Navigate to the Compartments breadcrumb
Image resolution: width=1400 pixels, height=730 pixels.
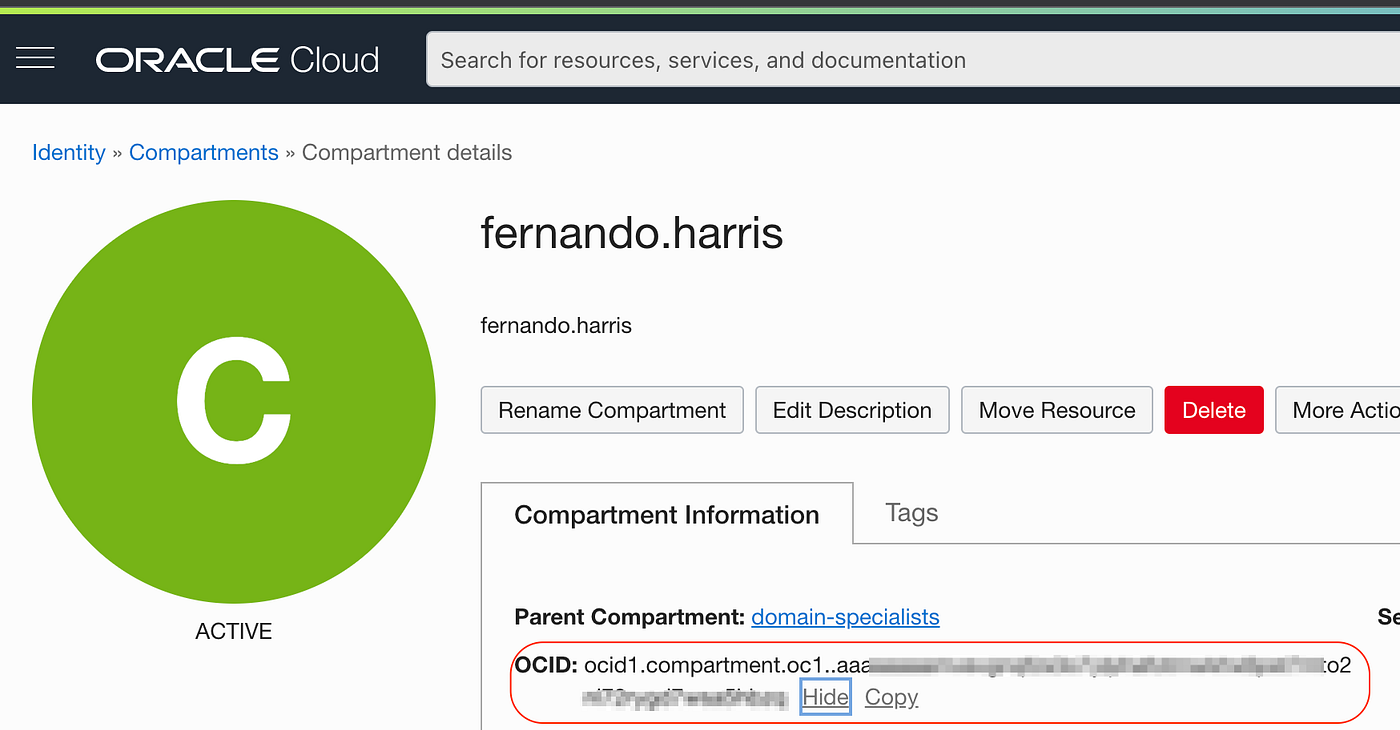[204, 153]
